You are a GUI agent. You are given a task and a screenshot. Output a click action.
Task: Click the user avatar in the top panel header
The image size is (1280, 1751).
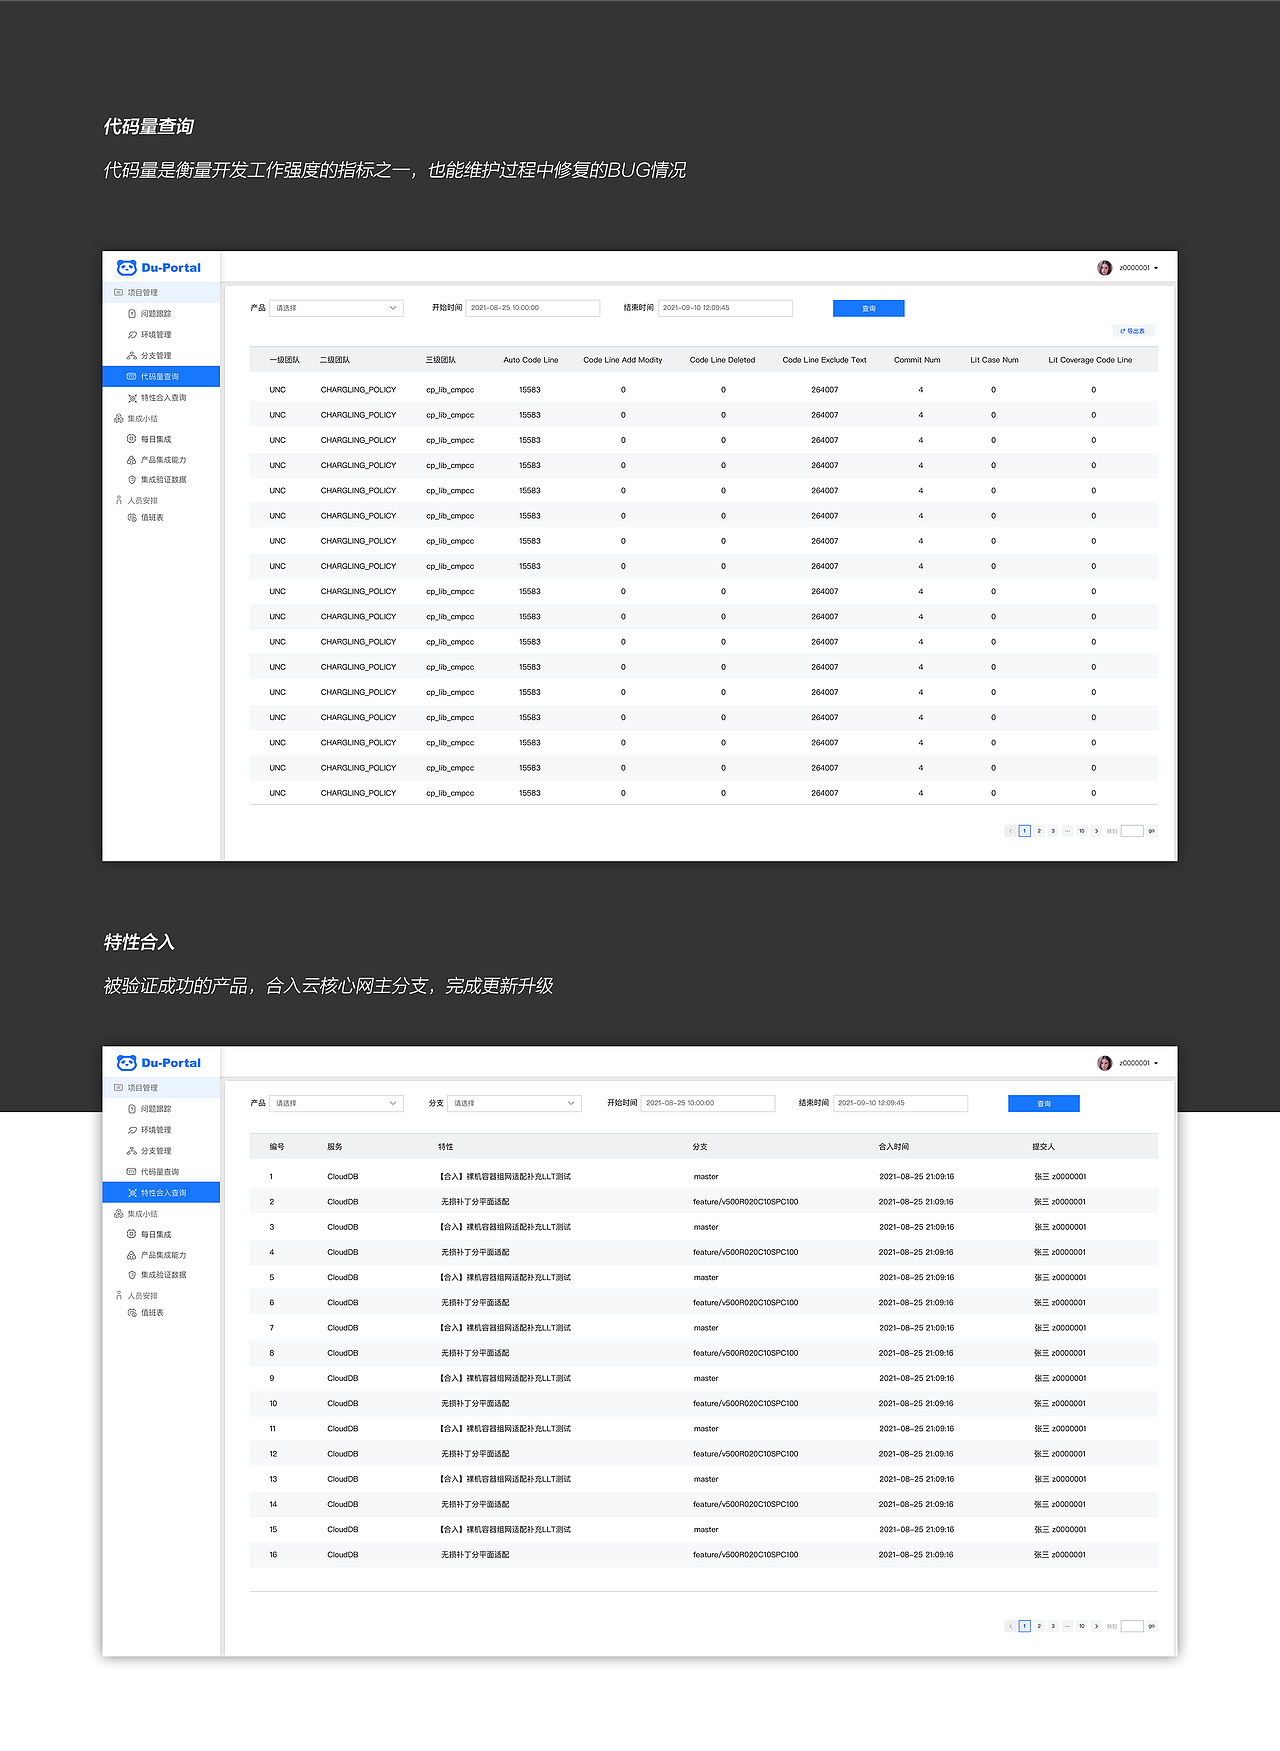pos(1105,268)
